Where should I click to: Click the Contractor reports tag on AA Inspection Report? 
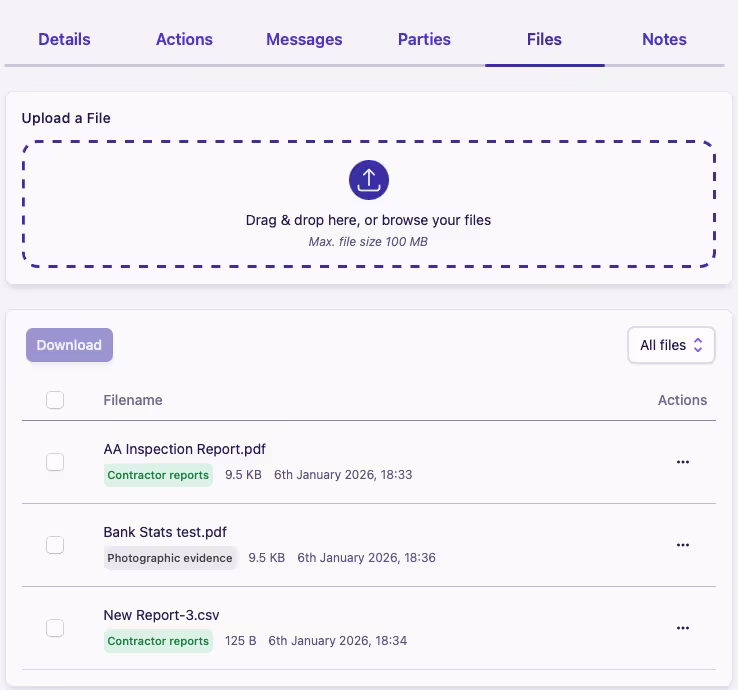pos(158,475)
